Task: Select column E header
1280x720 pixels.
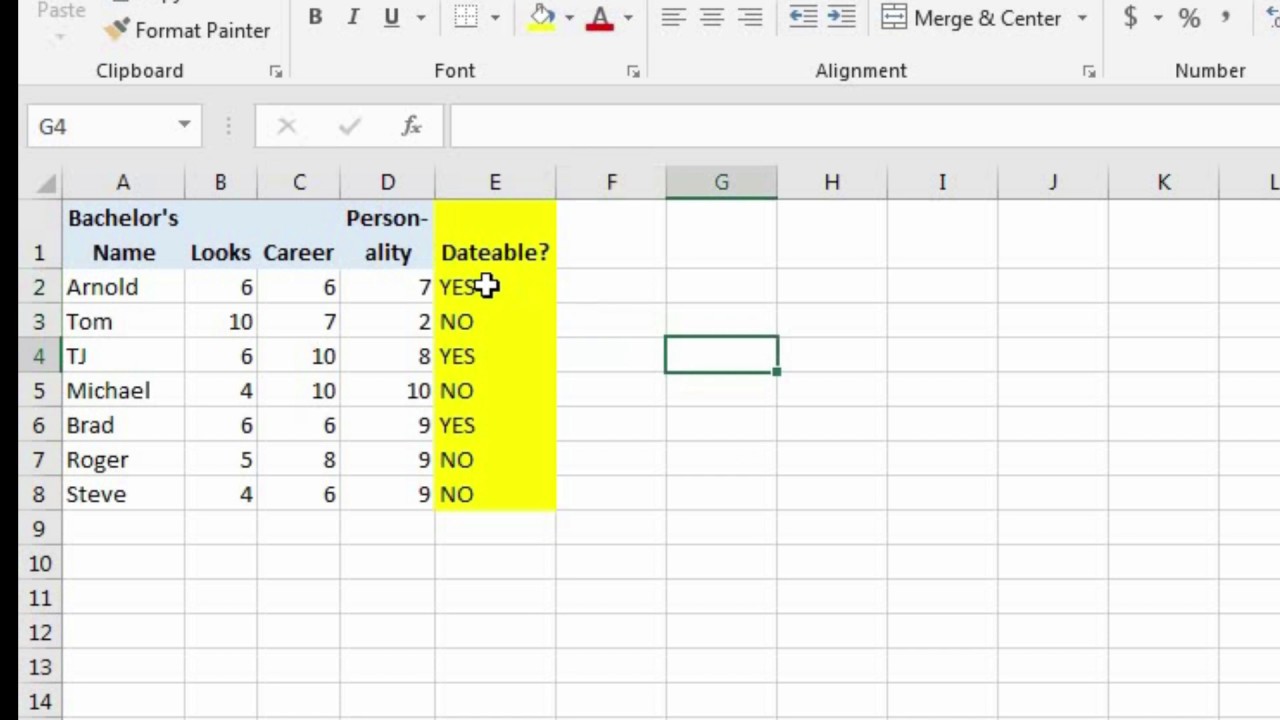Action: click(x=495, y=183)
